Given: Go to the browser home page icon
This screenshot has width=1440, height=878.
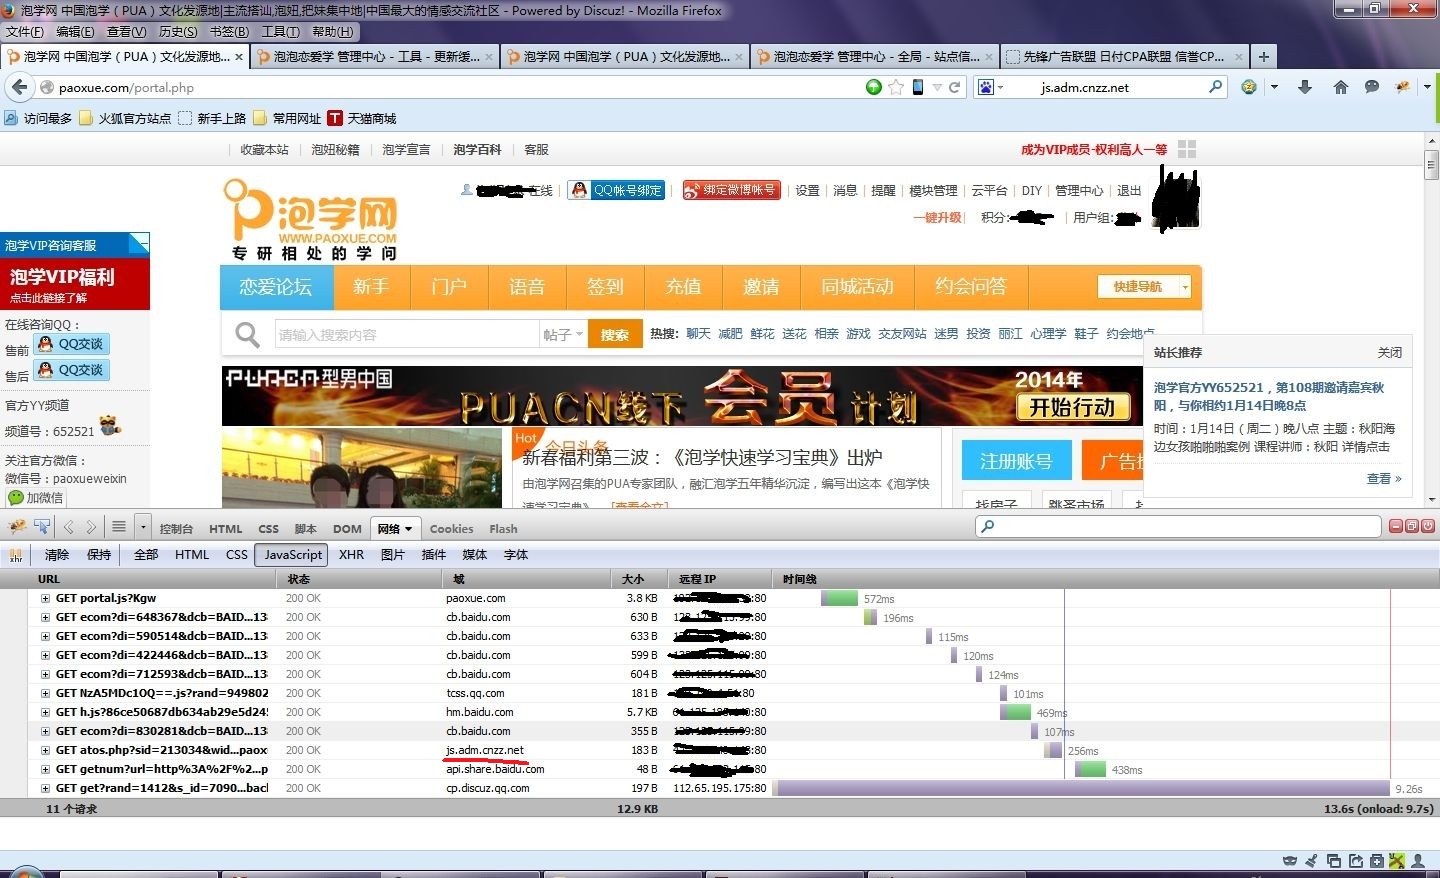Looking at the screenshot, I should (1341, 87).
